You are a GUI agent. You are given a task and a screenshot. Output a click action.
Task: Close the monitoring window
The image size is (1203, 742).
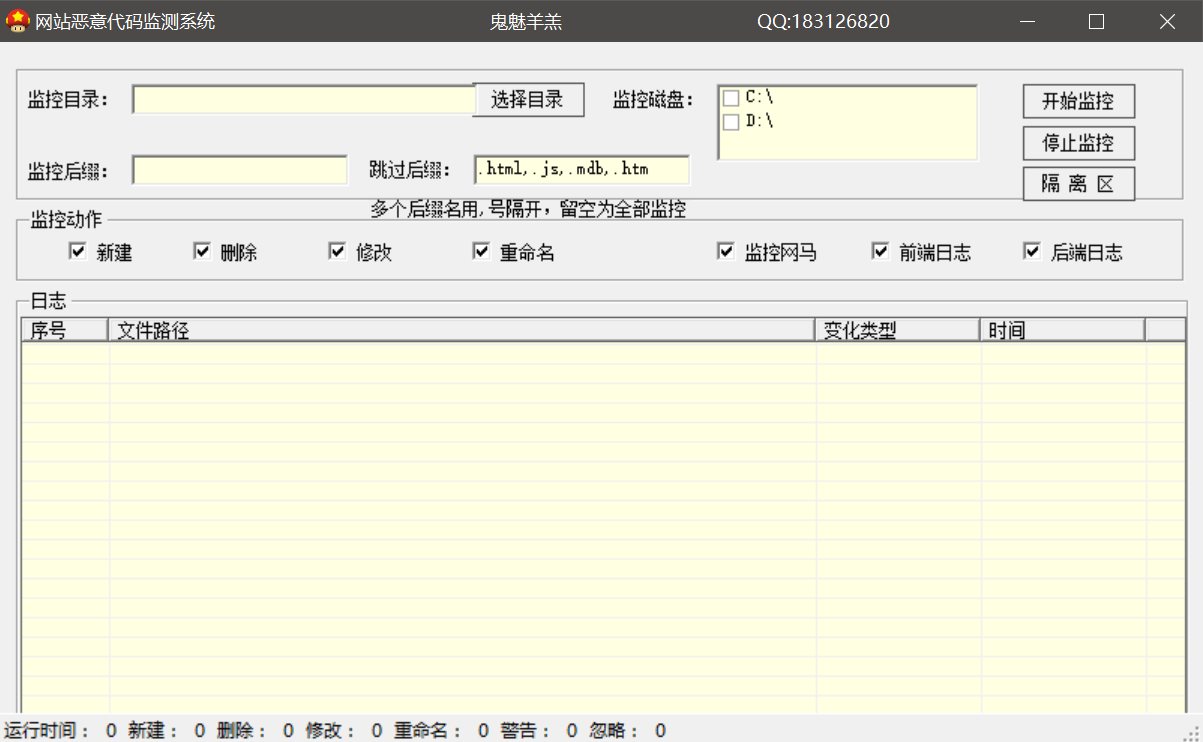pyautogui.click(x=1167, y=21)
